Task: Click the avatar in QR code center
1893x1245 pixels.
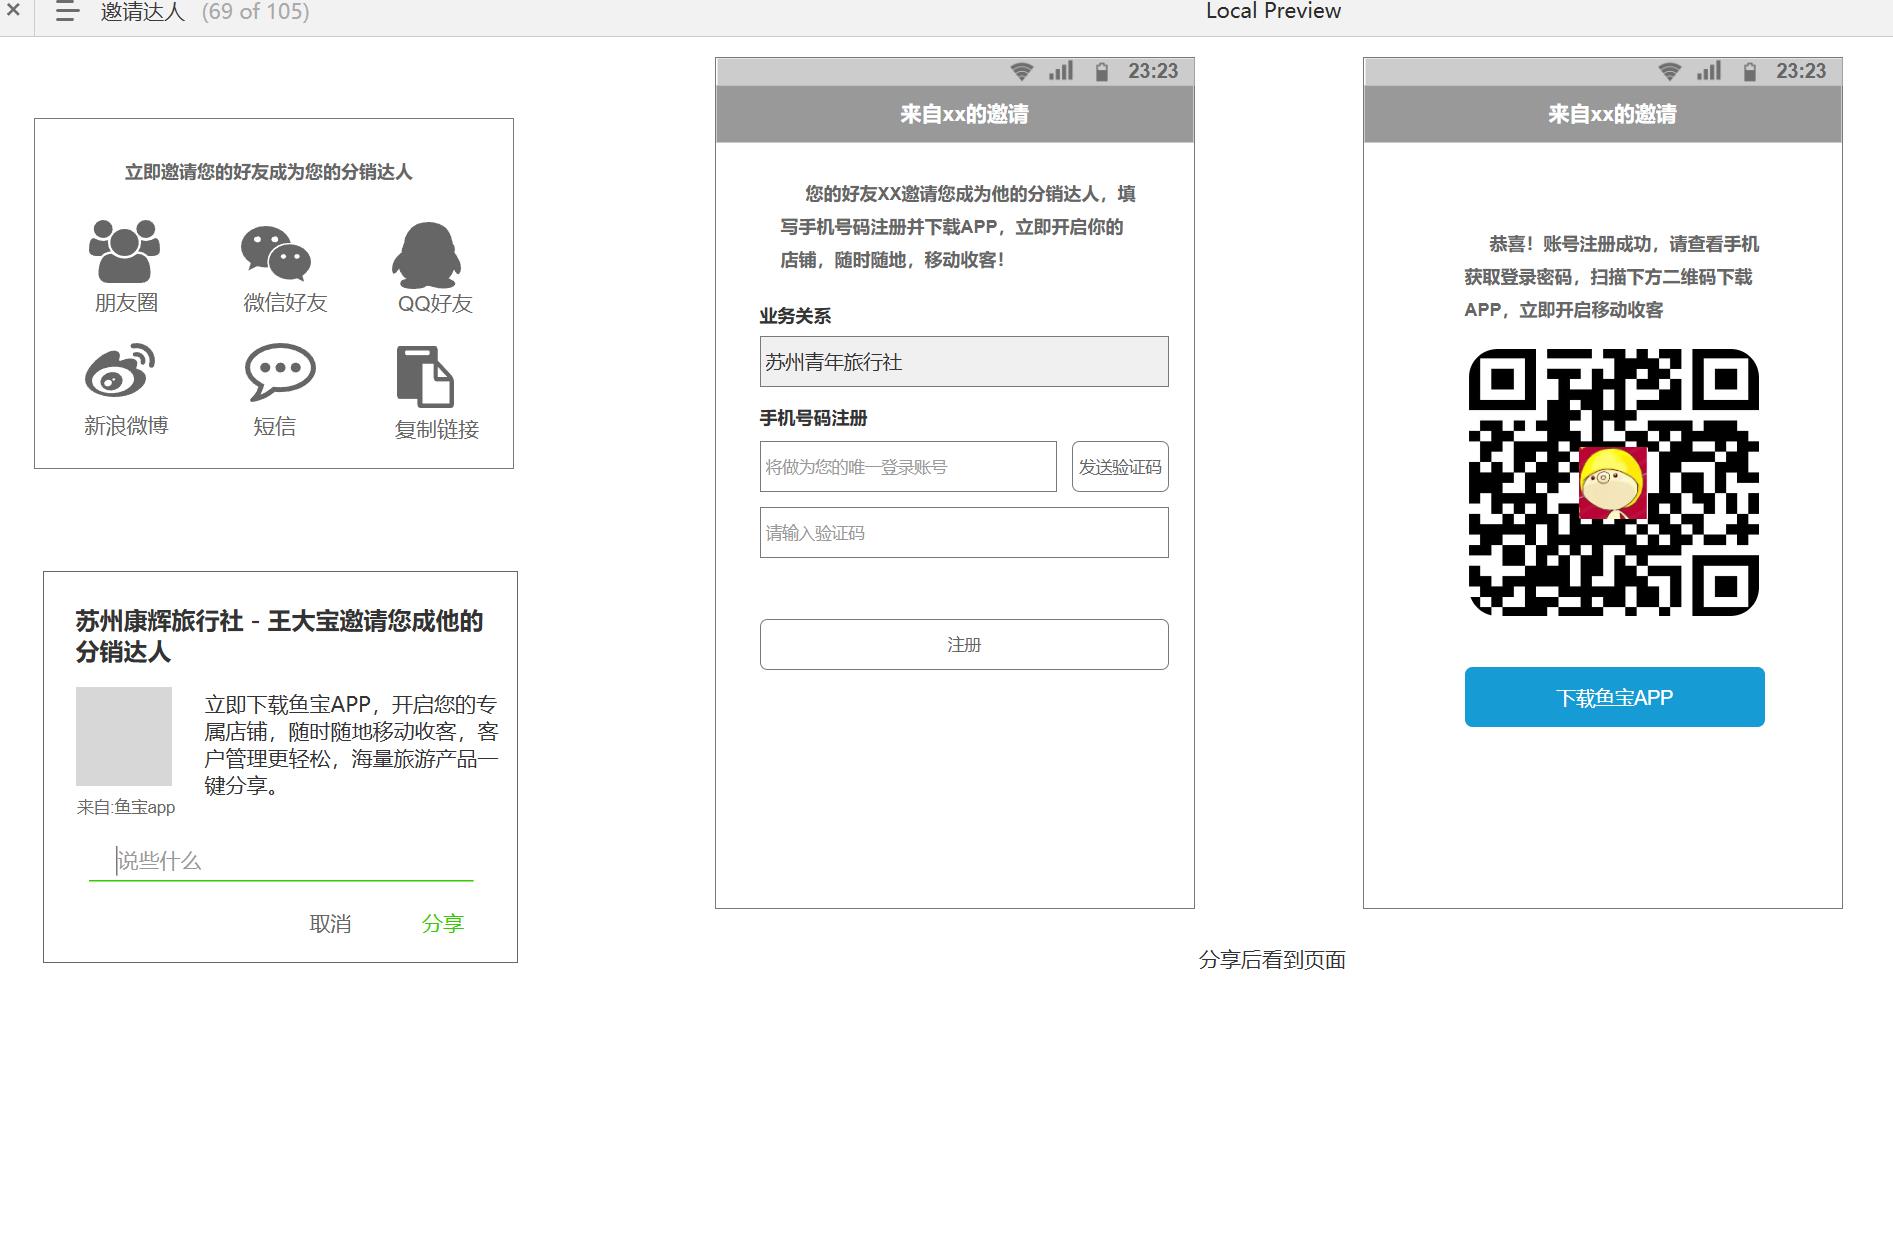Action: [x=1613, y=483]
